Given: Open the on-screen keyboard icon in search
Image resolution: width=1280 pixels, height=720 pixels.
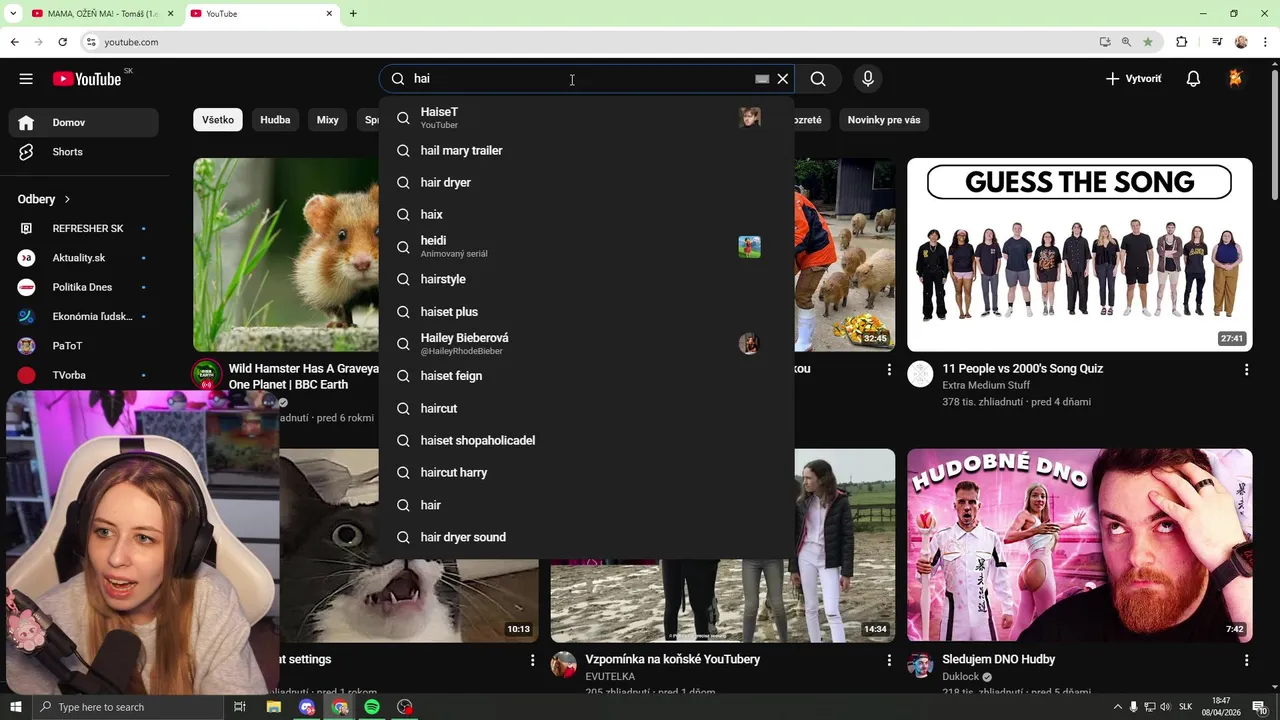Looking at the screenshot, I should 762,79.
